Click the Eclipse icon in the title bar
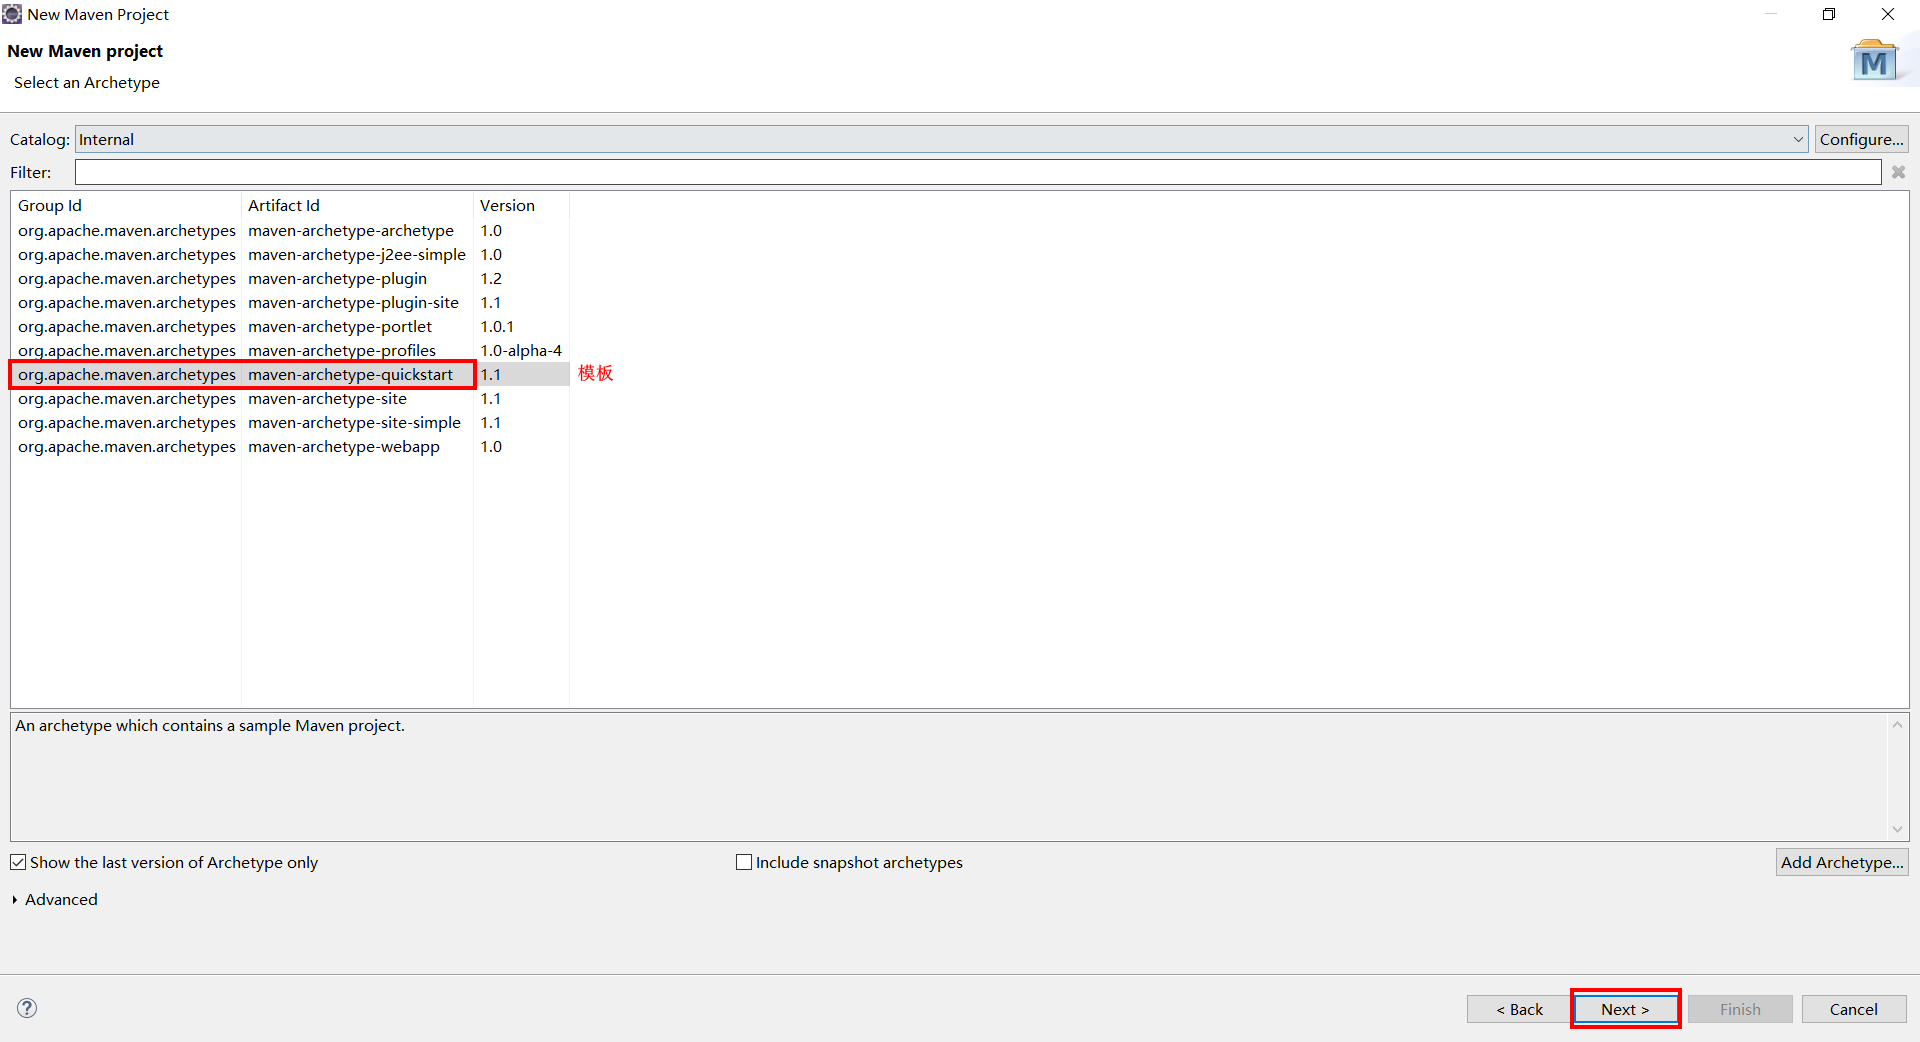1920x1042 pixels. 12,14
